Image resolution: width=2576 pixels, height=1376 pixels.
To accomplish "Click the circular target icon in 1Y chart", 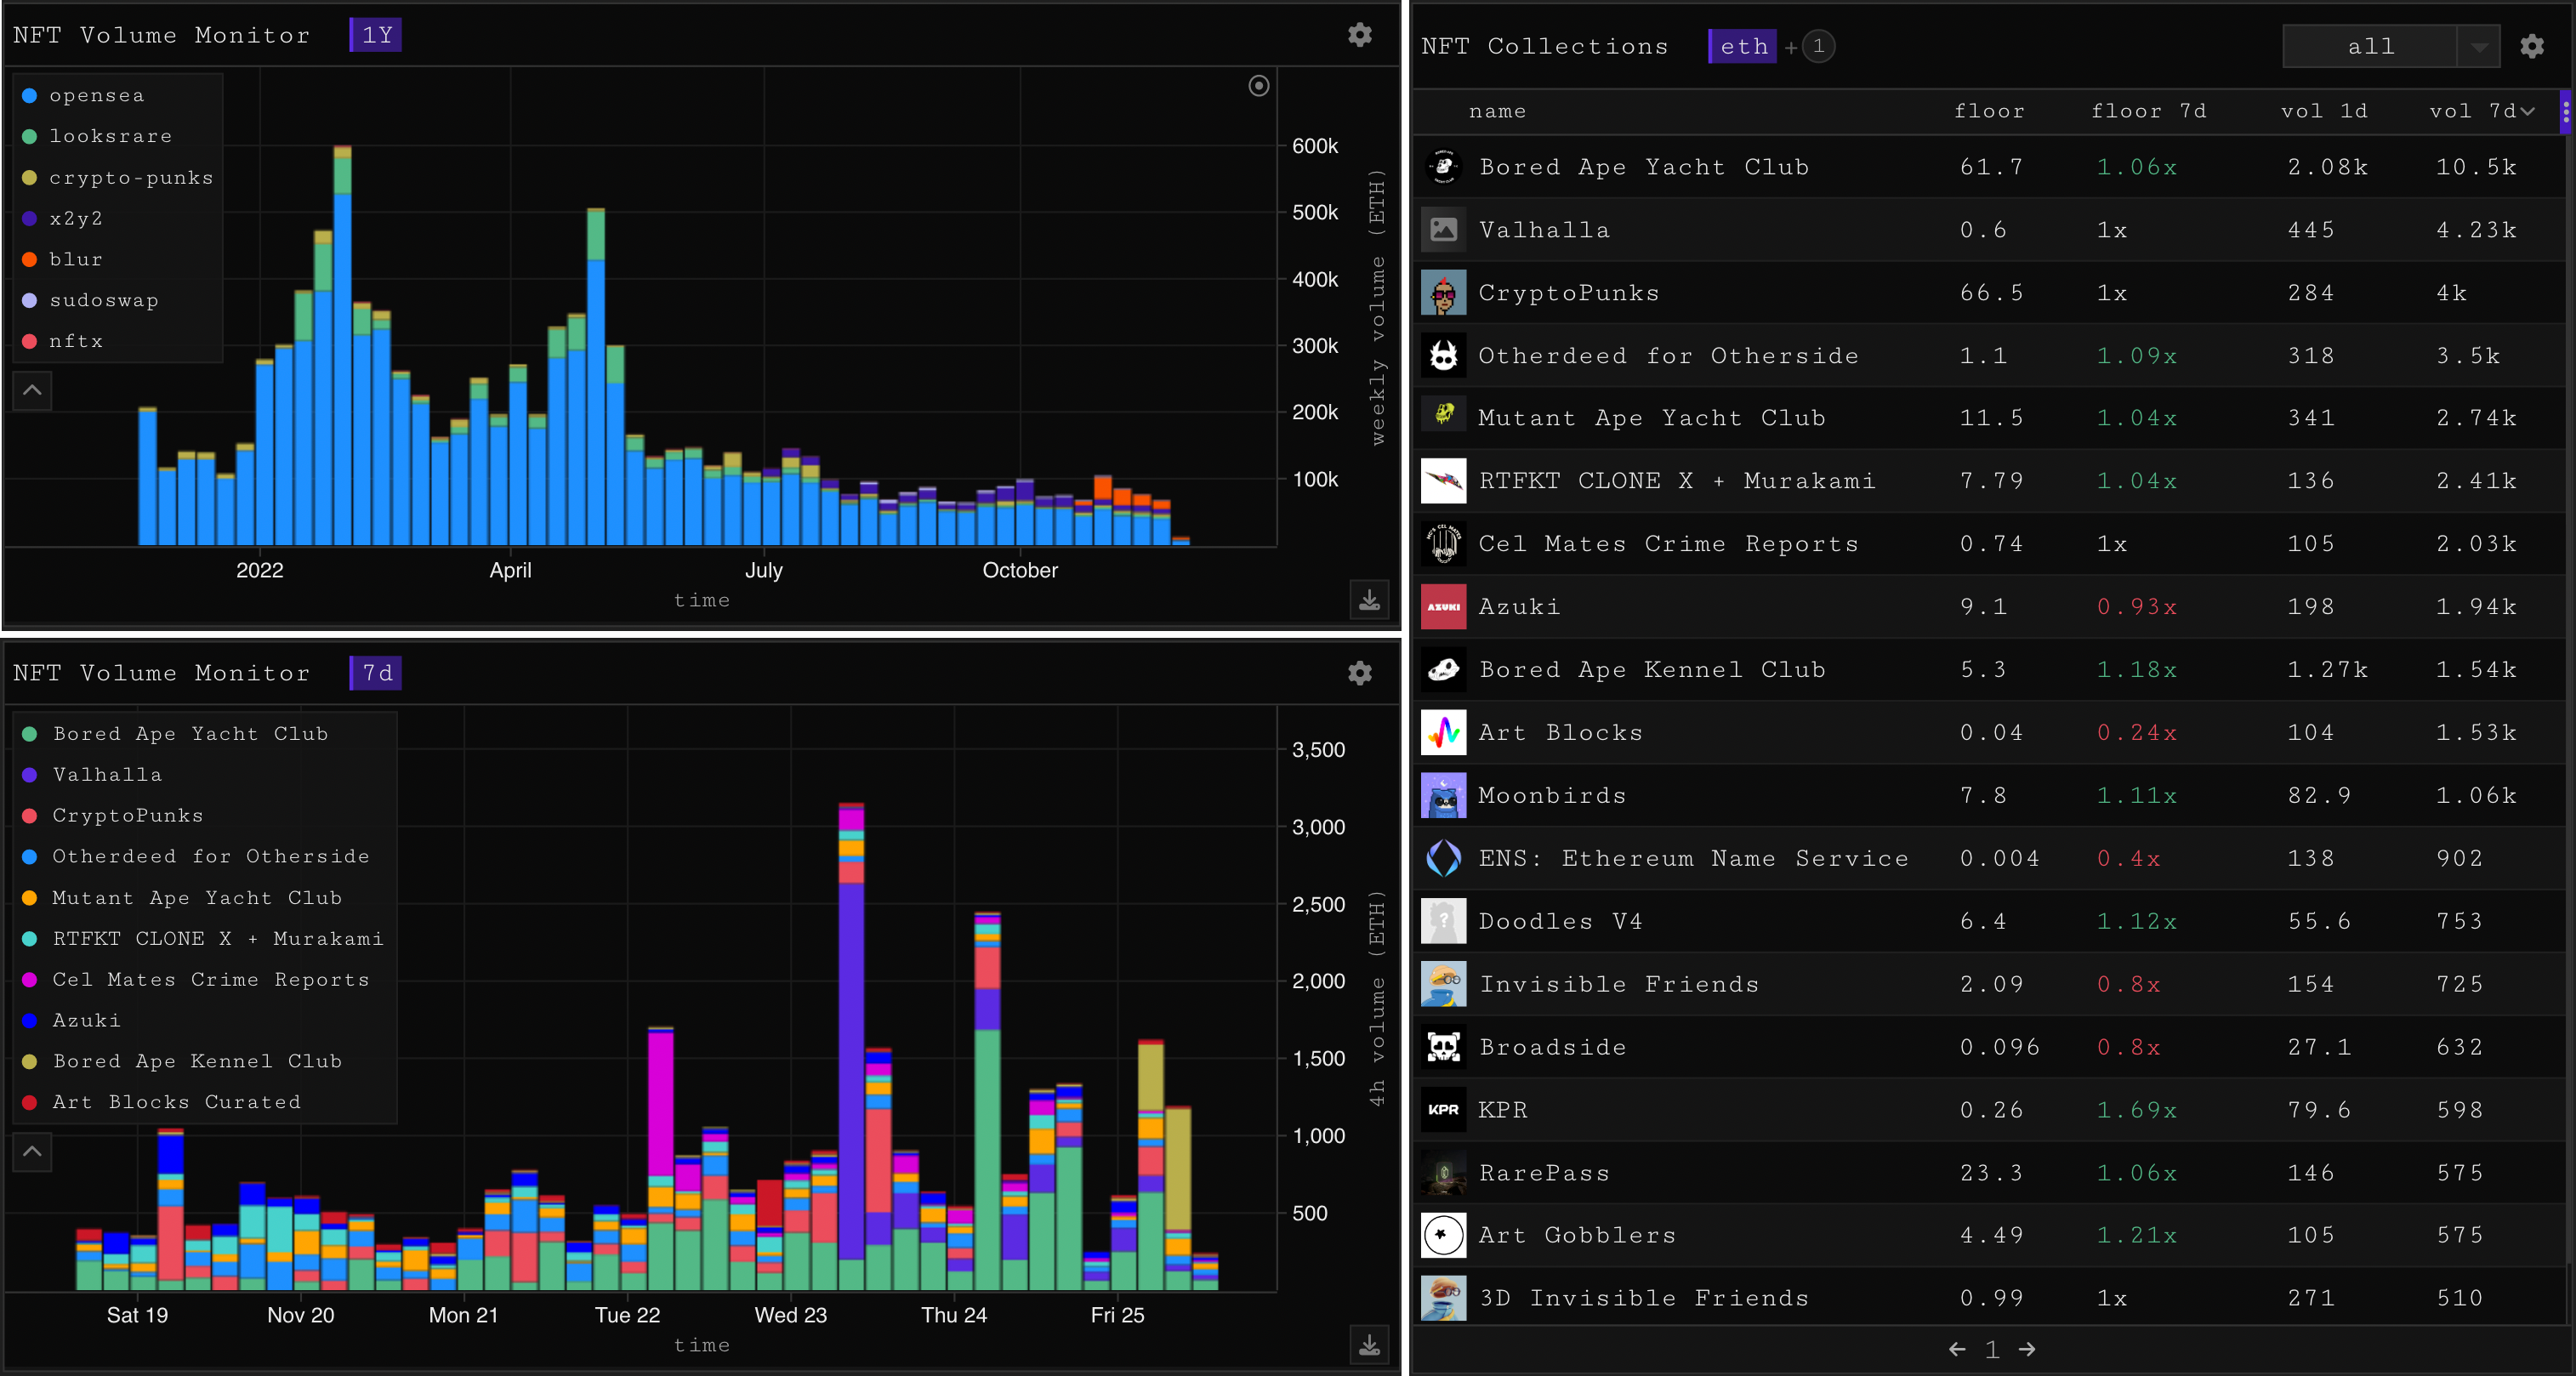I will (1259, 86).
